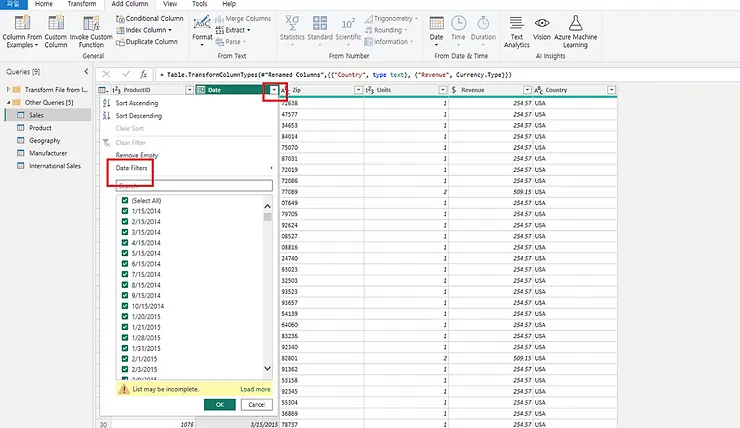Open the Revenue column filter dropdown
This screenshot has height=428, width=740.
pos(526,90)
